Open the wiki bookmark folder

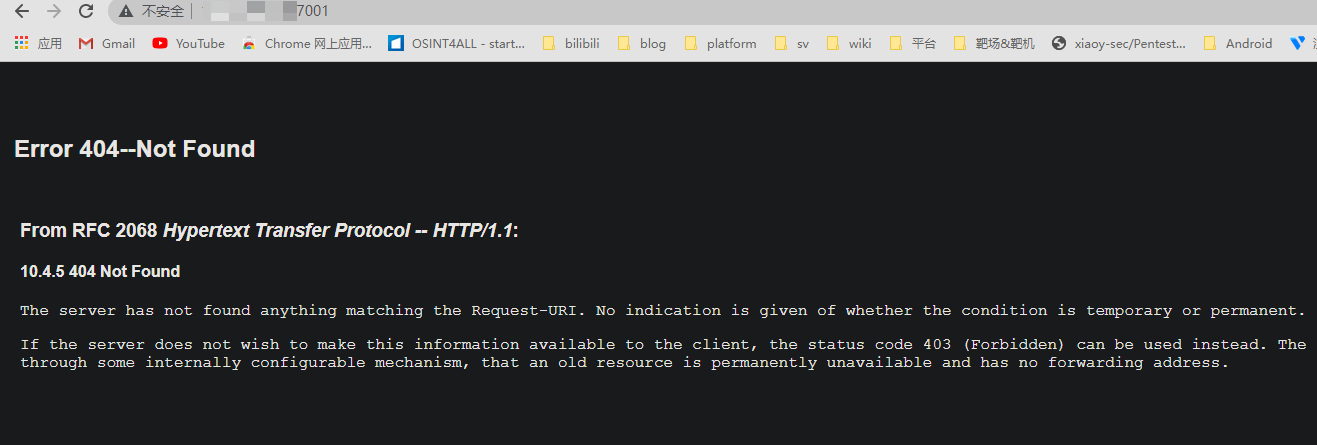coord(848,43)
